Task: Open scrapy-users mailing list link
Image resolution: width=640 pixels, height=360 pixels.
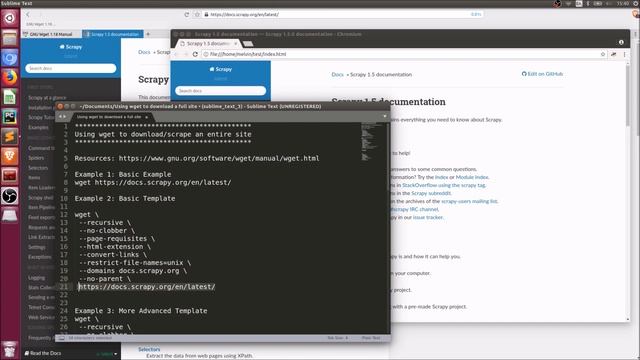Action: pyautogui.click(x=469, y=201)
